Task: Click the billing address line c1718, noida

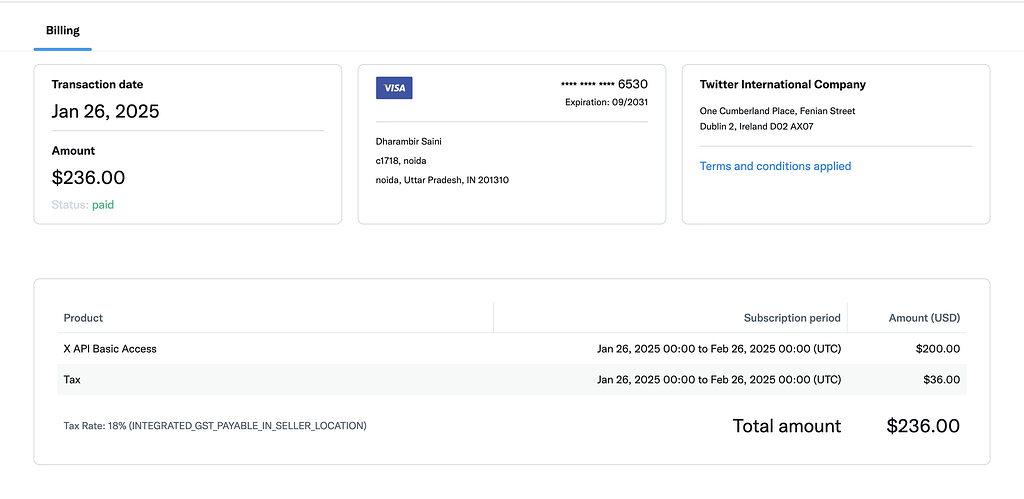Action: [x=401, y=160]
